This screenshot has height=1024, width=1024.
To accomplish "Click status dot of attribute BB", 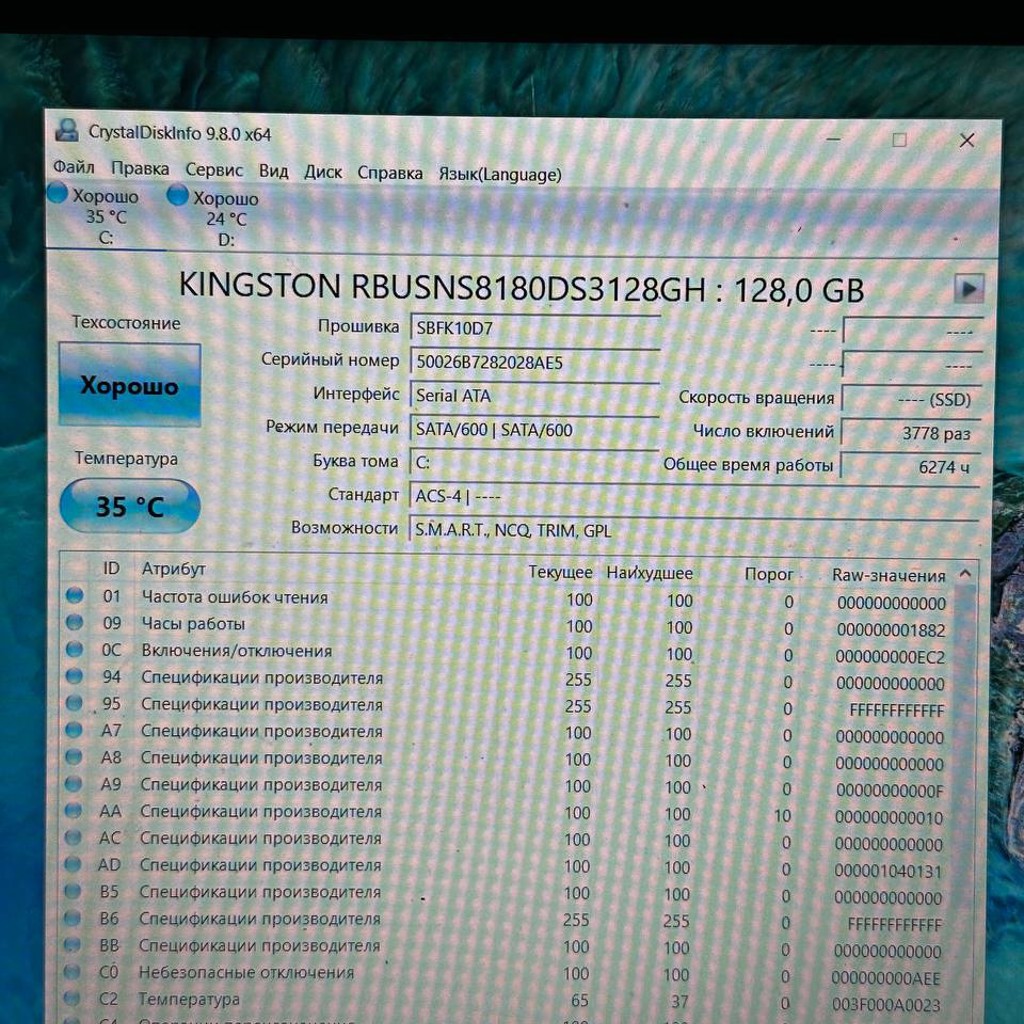I will click(x=72, y=944).
